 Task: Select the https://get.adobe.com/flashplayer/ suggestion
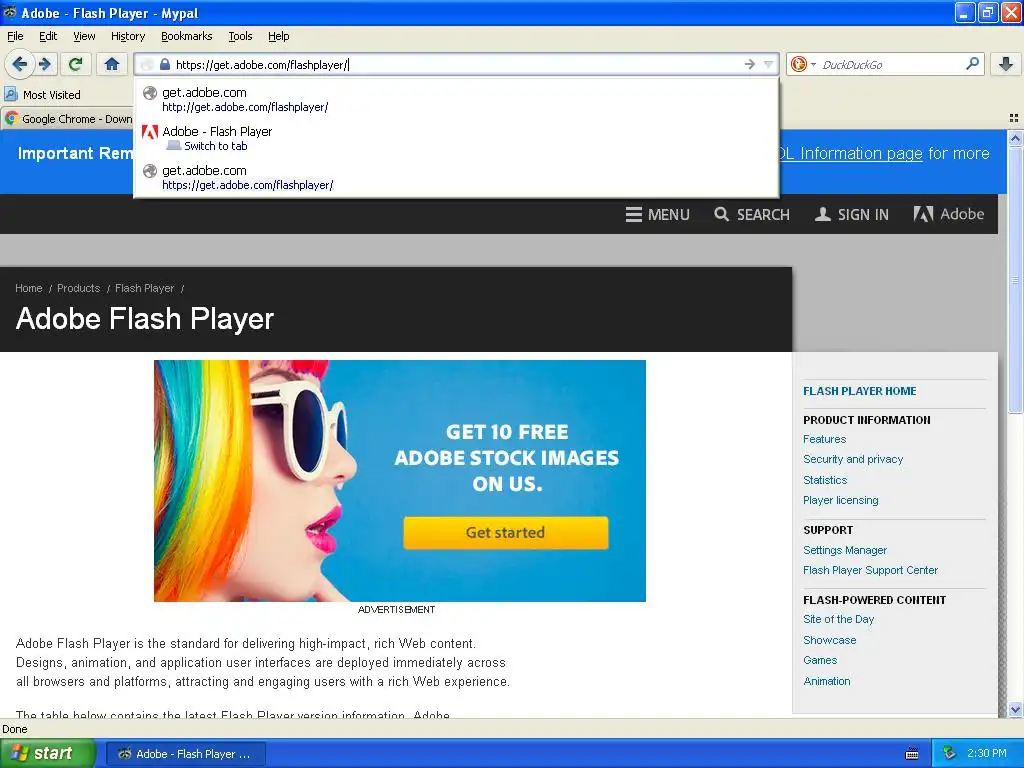coord(456,178)
